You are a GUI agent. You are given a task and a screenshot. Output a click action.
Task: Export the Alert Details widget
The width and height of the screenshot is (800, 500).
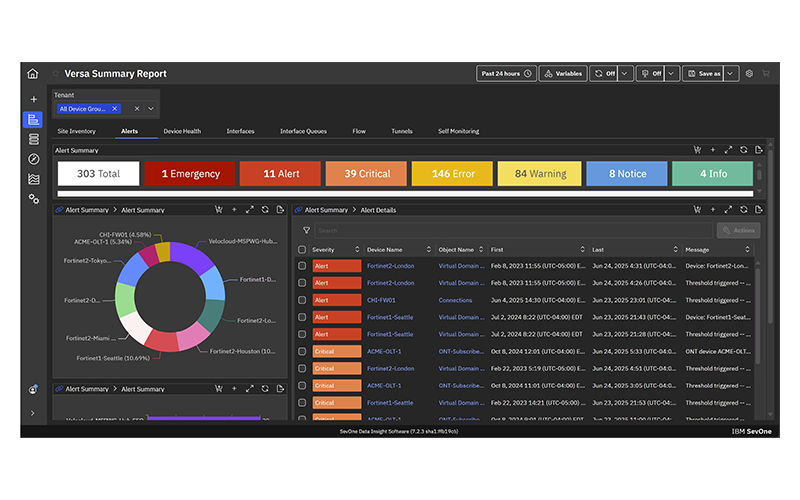click(759, 210)
